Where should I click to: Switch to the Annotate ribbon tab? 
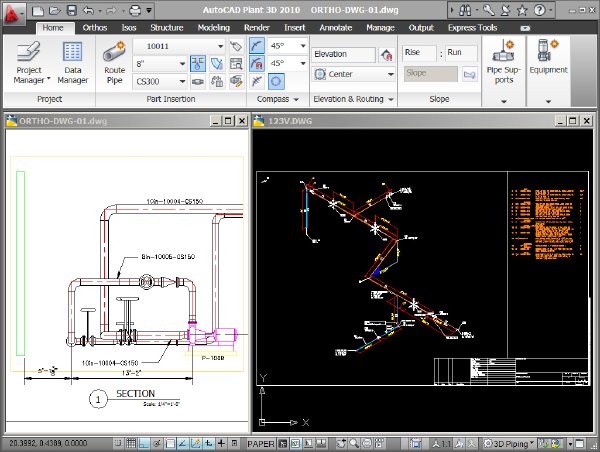click(336, 28)
